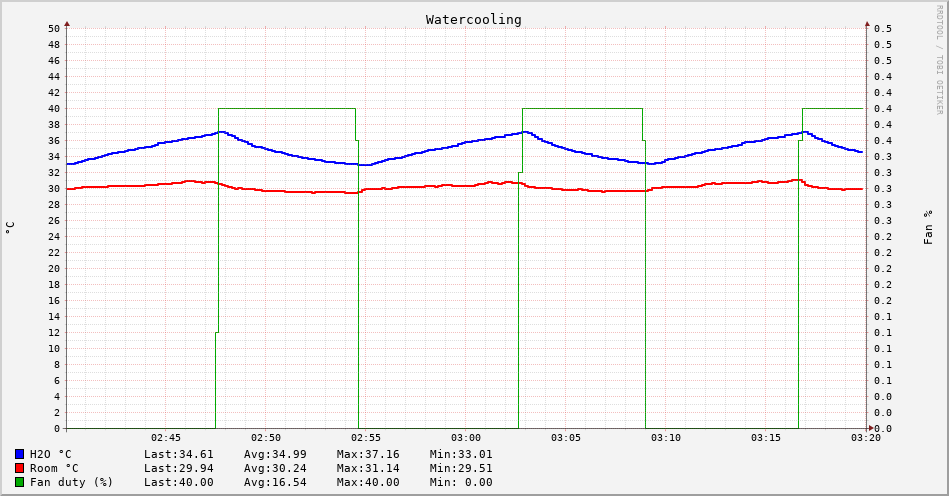Select the 'H2O °C' legend label
The image size is (949, 496).
click(50, 454)
